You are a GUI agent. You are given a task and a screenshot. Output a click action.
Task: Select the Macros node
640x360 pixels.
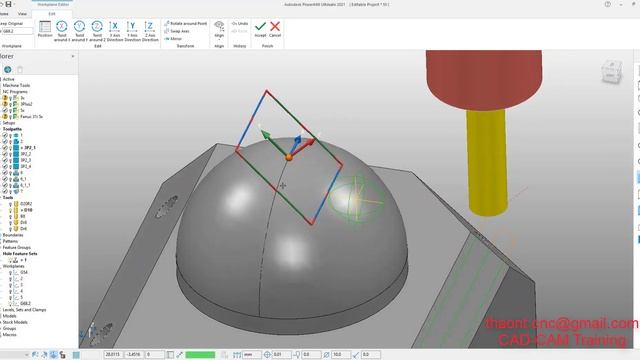pyautogui.click(x=9, y=335)
